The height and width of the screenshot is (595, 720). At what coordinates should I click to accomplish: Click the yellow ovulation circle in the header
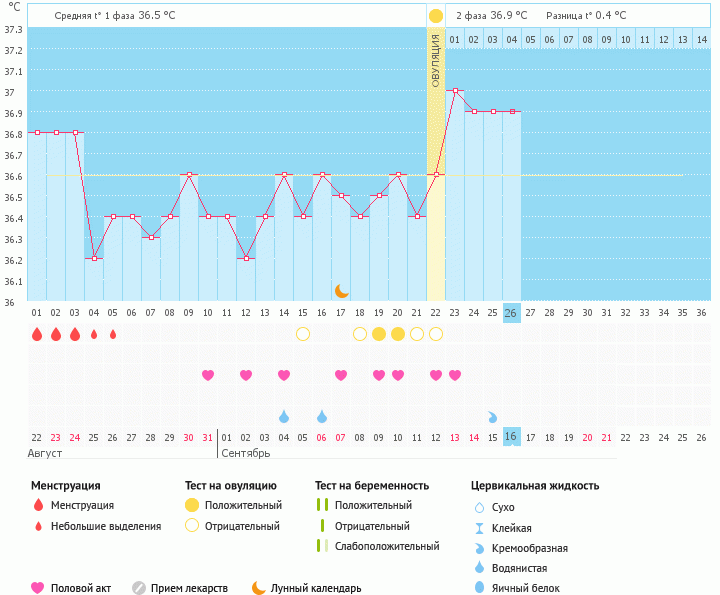coord(436,16)
